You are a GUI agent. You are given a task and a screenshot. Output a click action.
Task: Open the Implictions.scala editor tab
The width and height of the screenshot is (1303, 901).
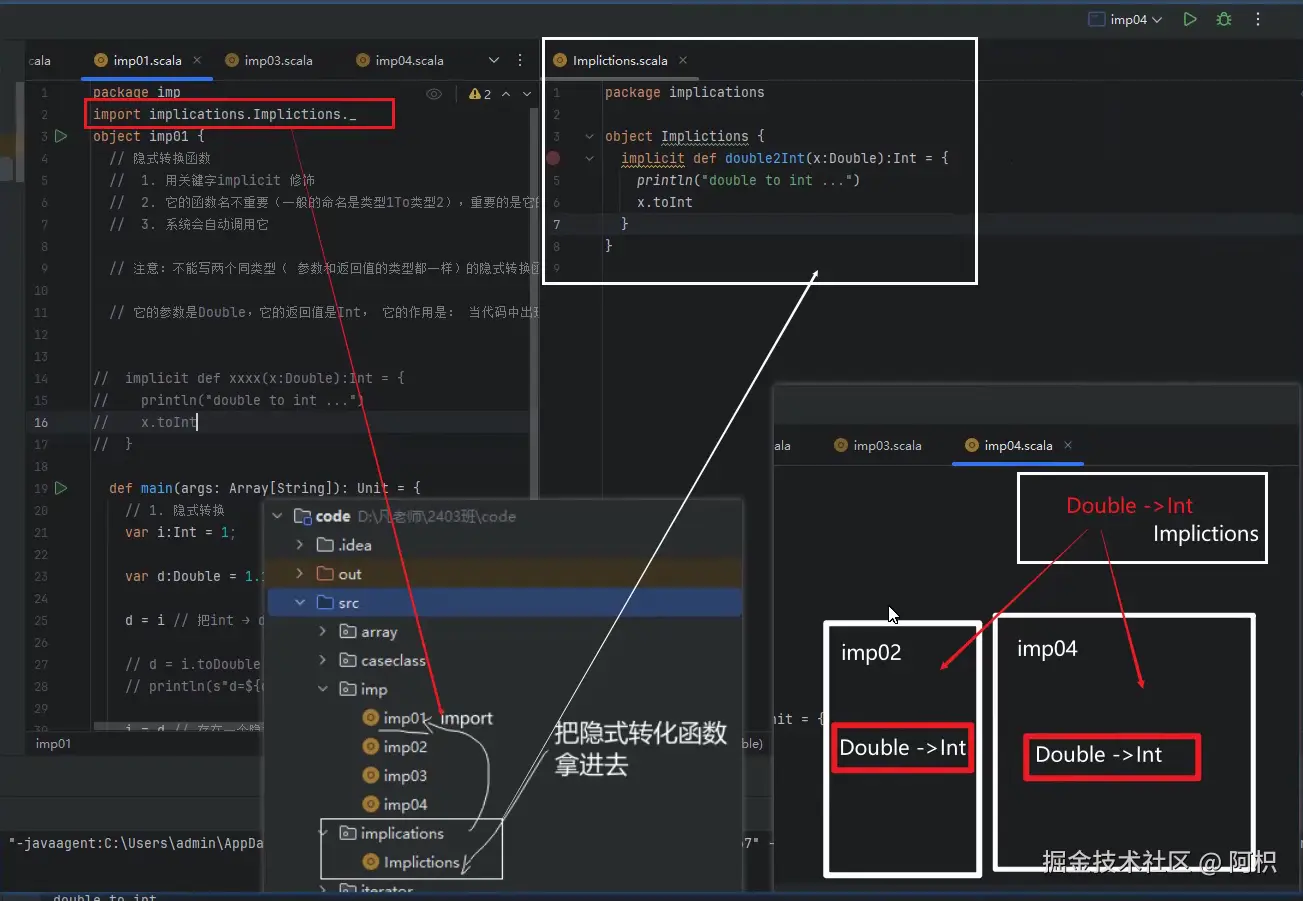(x=620, y=60)
